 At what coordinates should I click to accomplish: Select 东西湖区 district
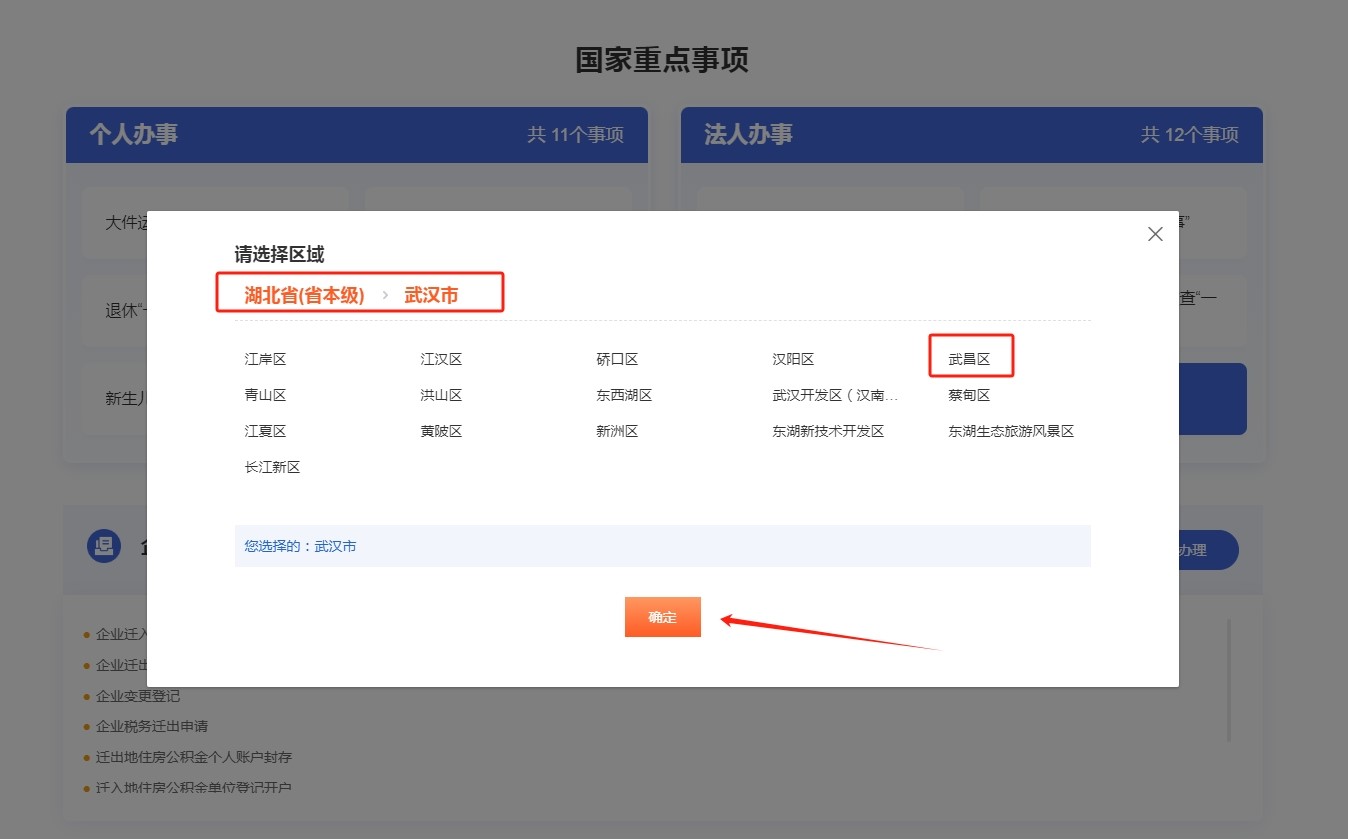click(624, 395)
